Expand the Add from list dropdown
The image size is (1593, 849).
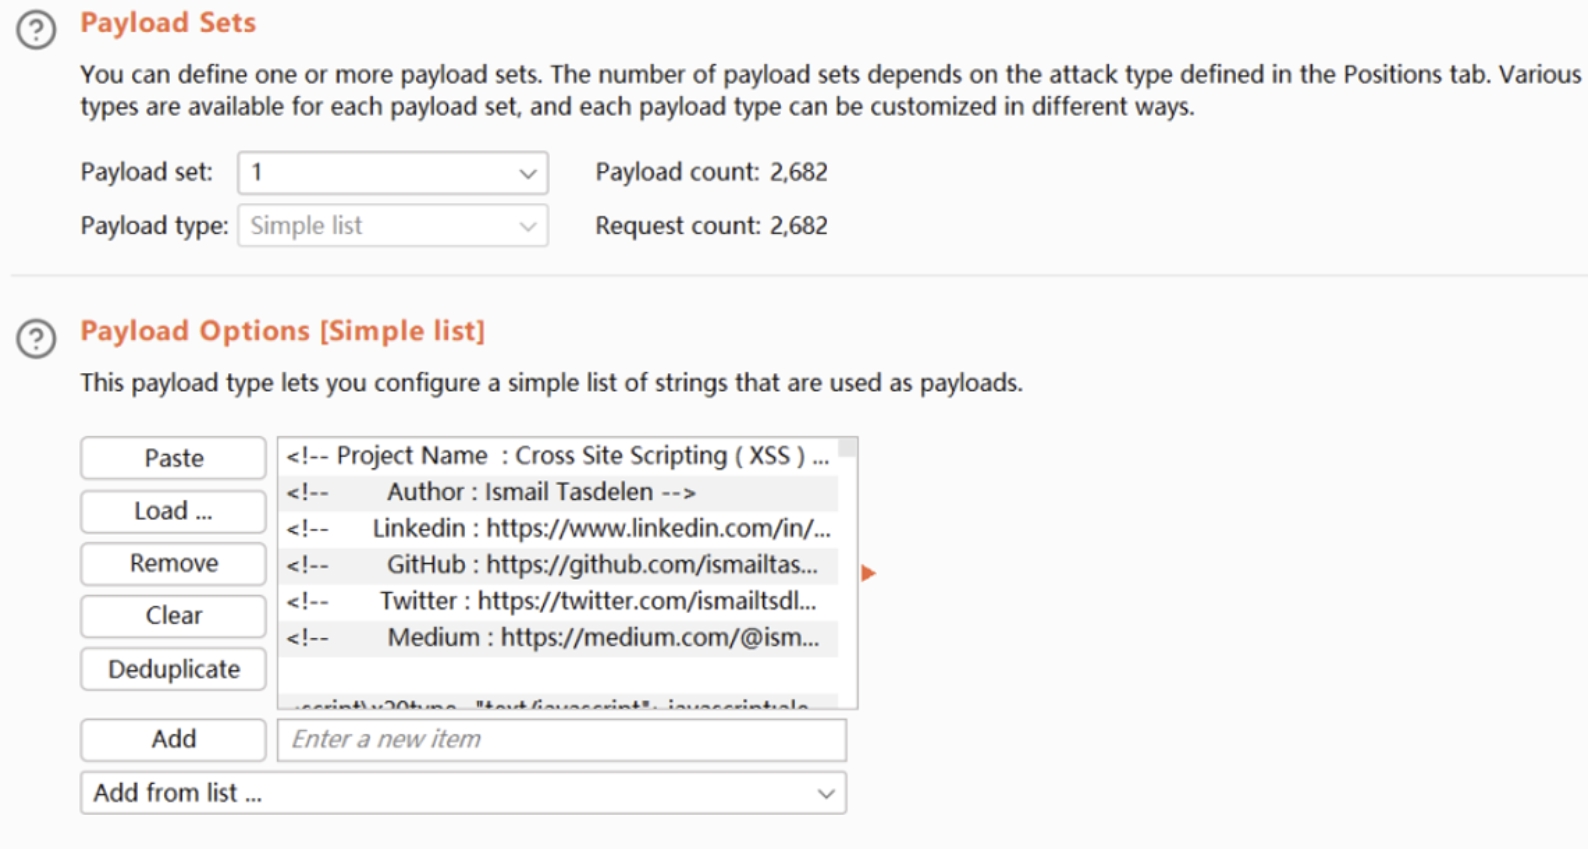click(x=463, y=793)
